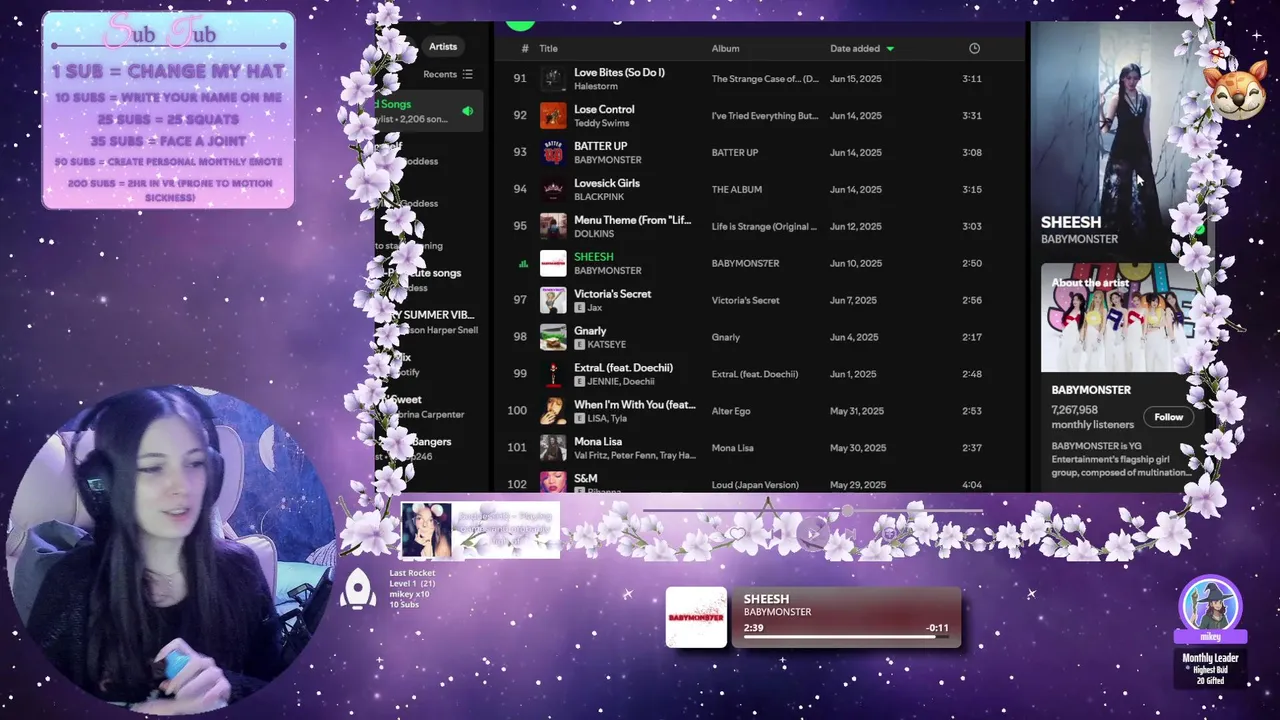Open the Loud (Japan Version) album link
1280x720 pixels.
[755, 485]
